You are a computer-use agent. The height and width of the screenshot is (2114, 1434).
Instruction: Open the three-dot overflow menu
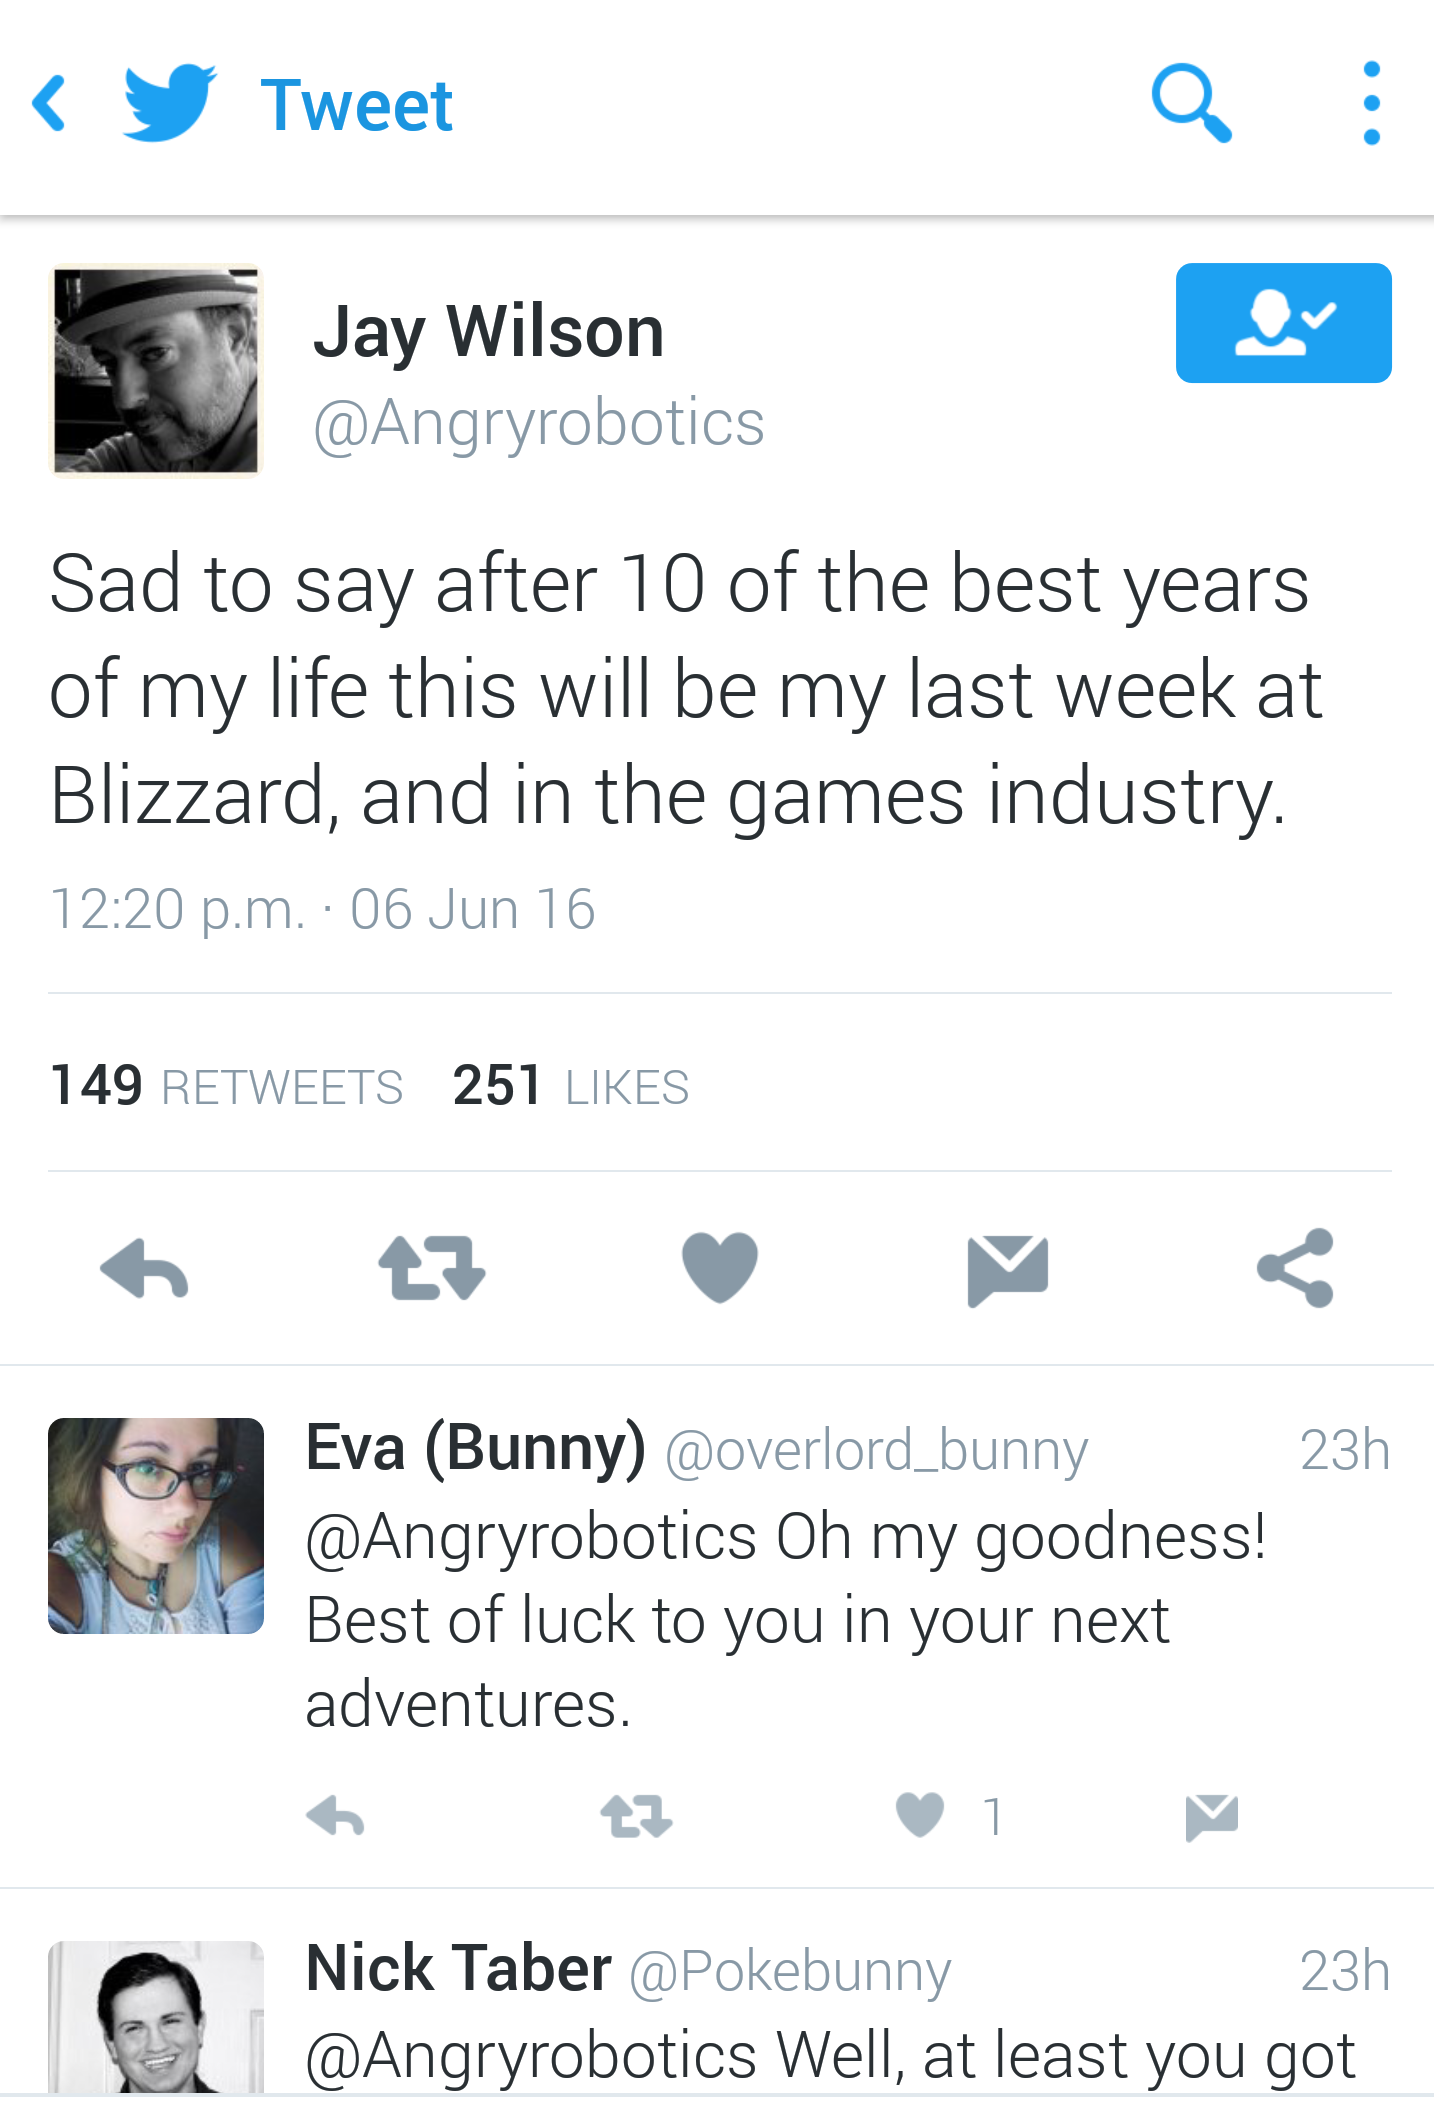(1372, 104)
